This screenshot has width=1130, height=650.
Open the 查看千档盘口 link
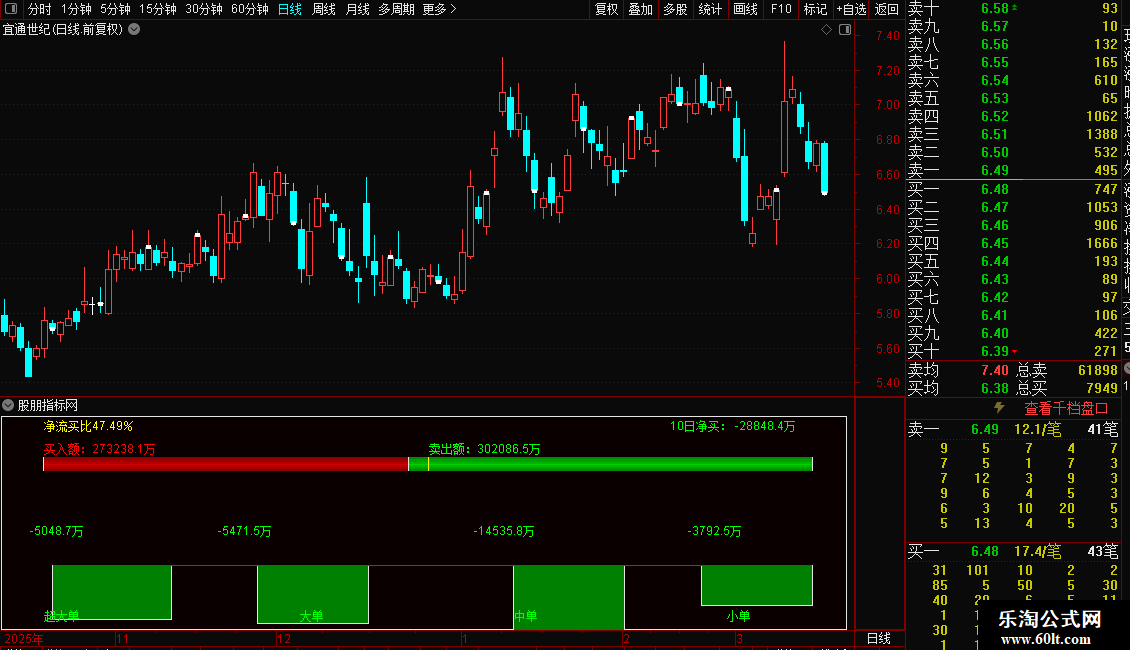pyautogui.click(x=1066, y=408)
